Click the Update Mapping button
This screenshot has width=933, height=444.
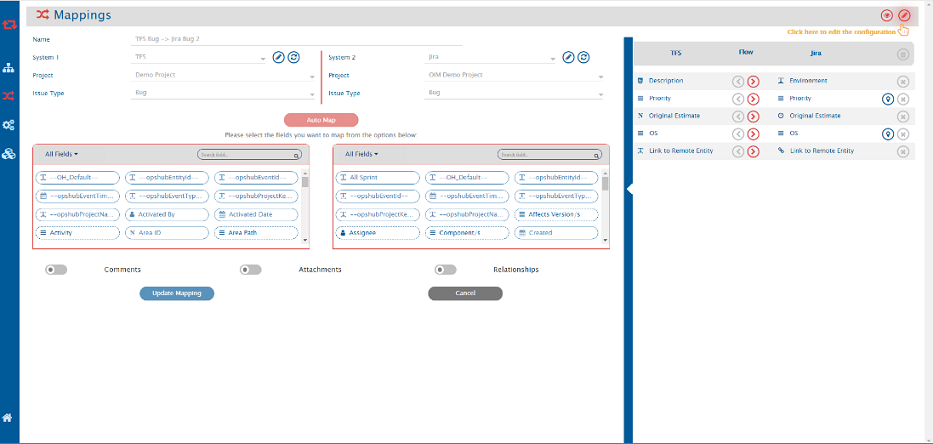176,293
